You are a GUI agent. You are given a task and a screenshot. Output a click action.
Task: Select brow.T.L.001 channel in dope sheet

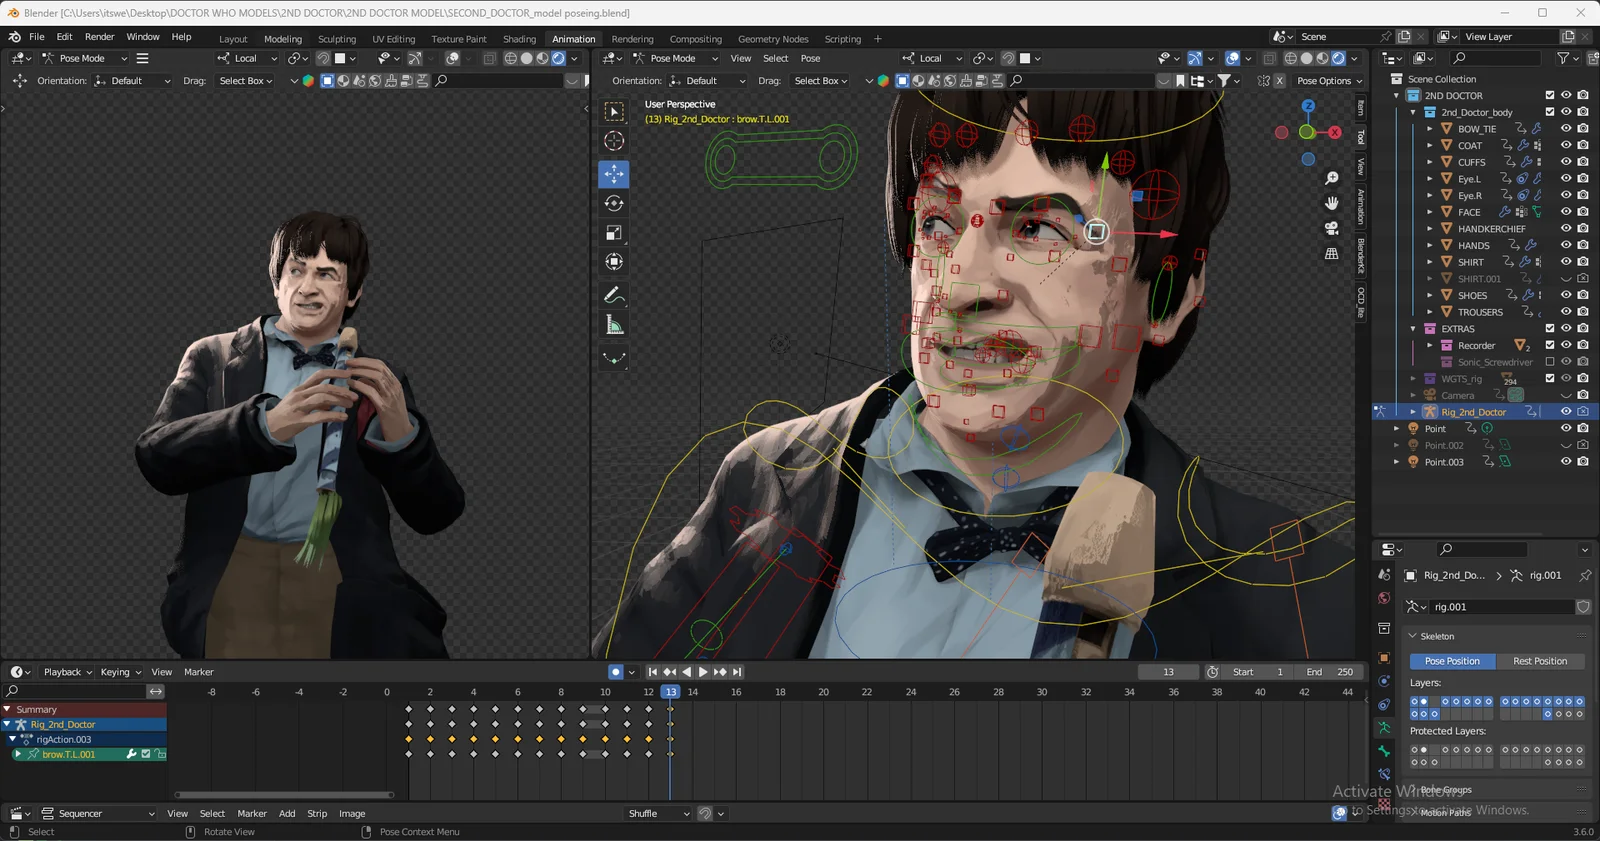tap(68, 755)
